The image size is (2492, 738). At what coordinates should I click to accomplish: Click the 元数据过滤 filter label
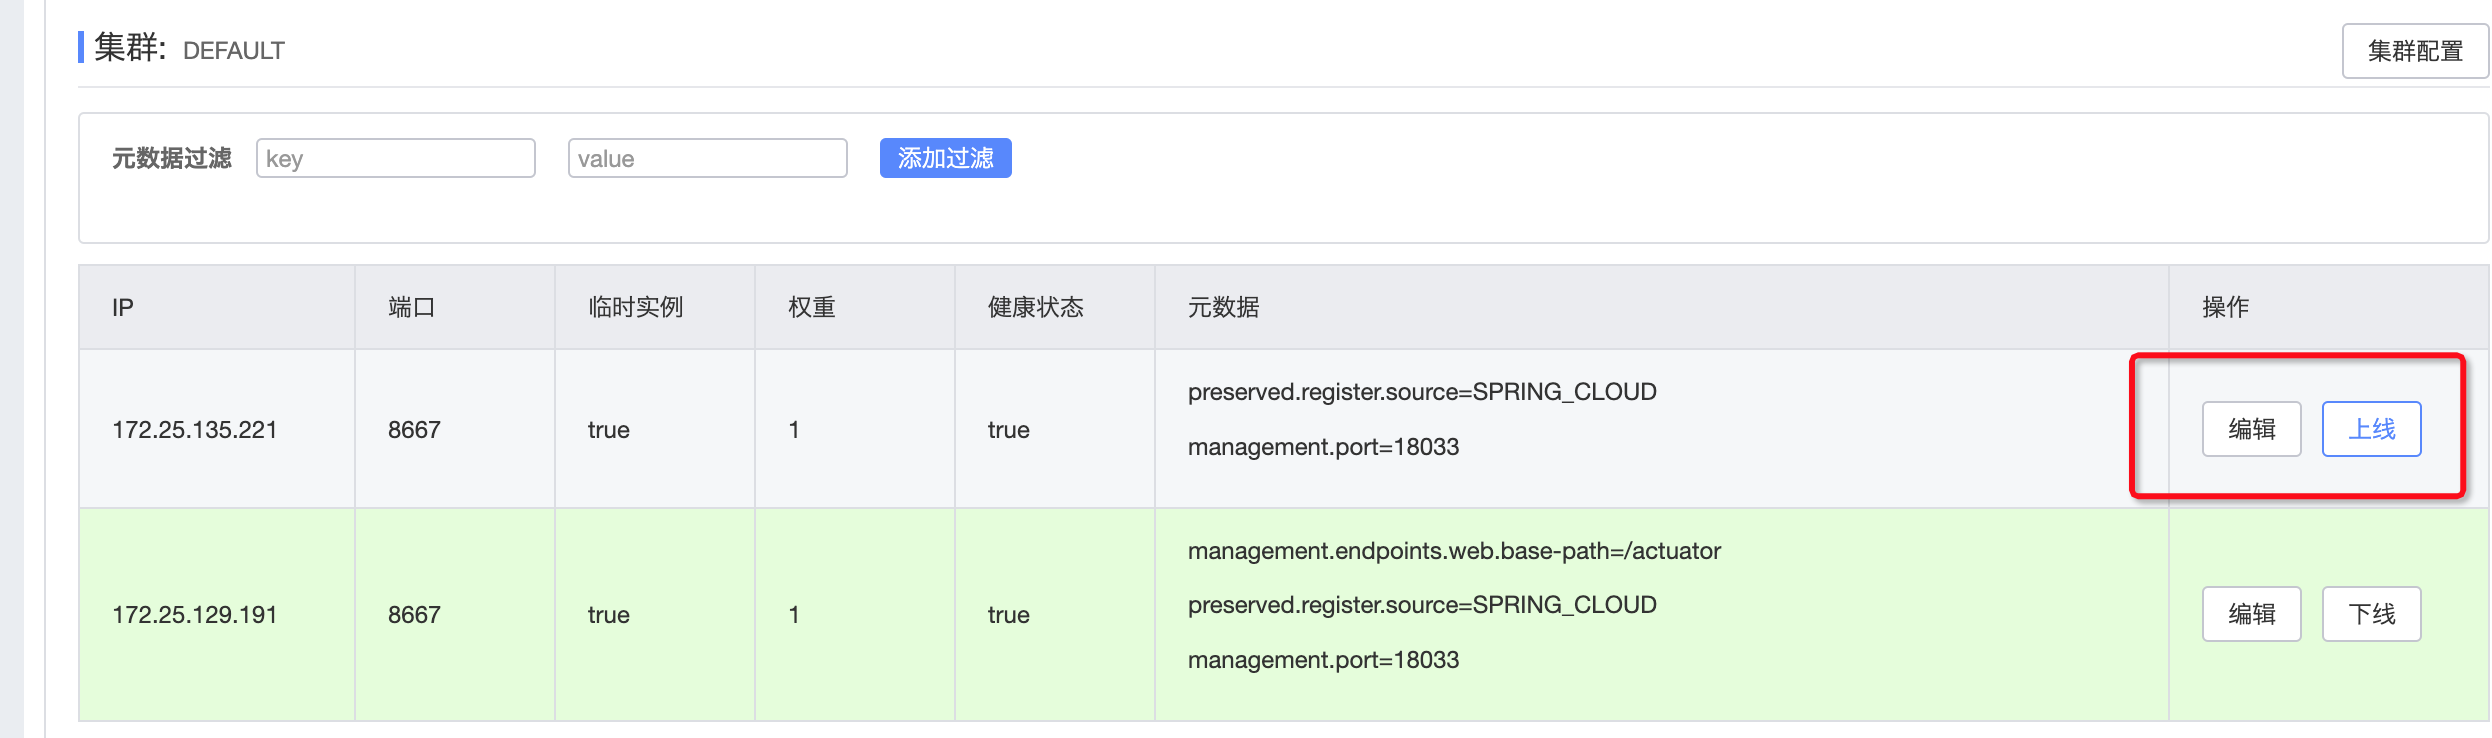pos(172,158)
